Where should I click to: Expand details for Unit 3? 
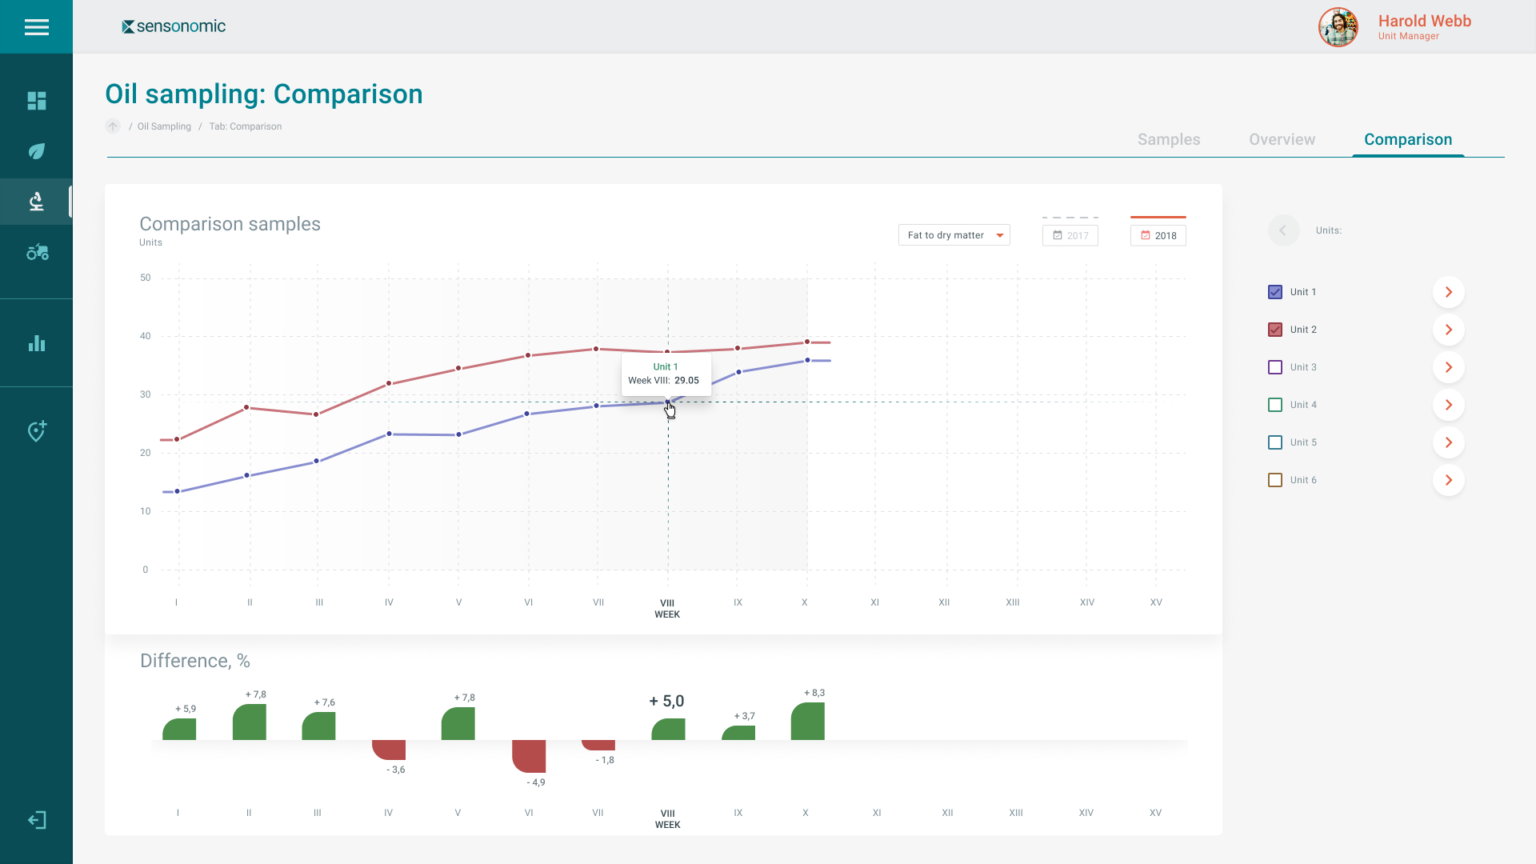pos(1448,366)
